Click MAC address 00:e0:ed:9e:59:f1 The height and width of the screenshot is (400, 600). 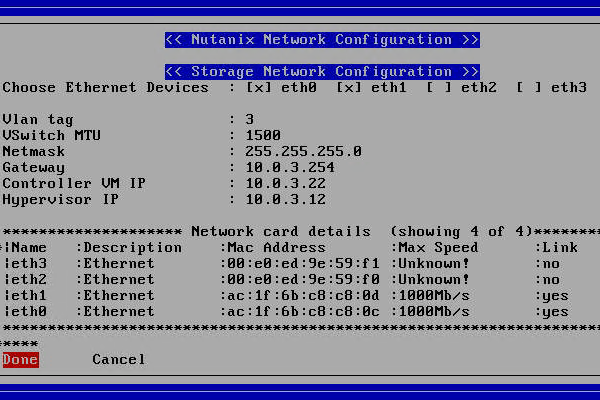click(x=303, y=264)
